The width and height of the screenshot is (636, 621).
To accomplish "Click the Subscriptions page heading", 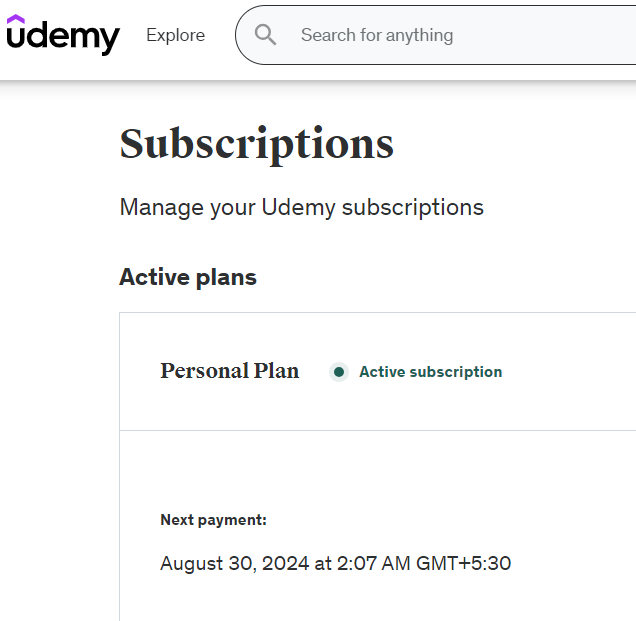I will 257,144.
